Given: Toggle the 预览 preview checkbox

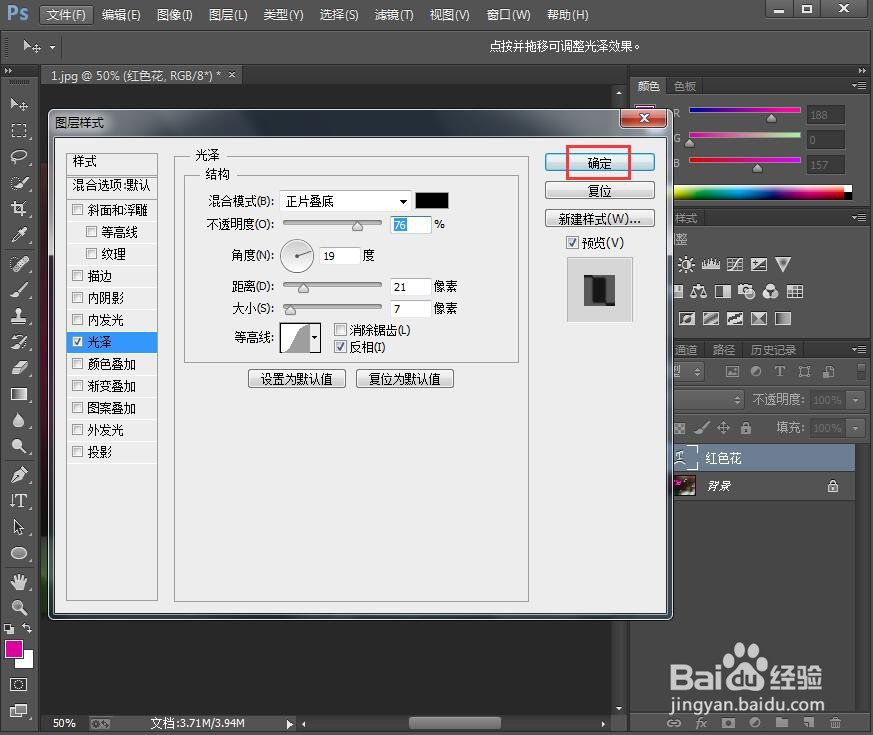Looking at the screenshot, I should pyautogui.click(x=572, y=243).
